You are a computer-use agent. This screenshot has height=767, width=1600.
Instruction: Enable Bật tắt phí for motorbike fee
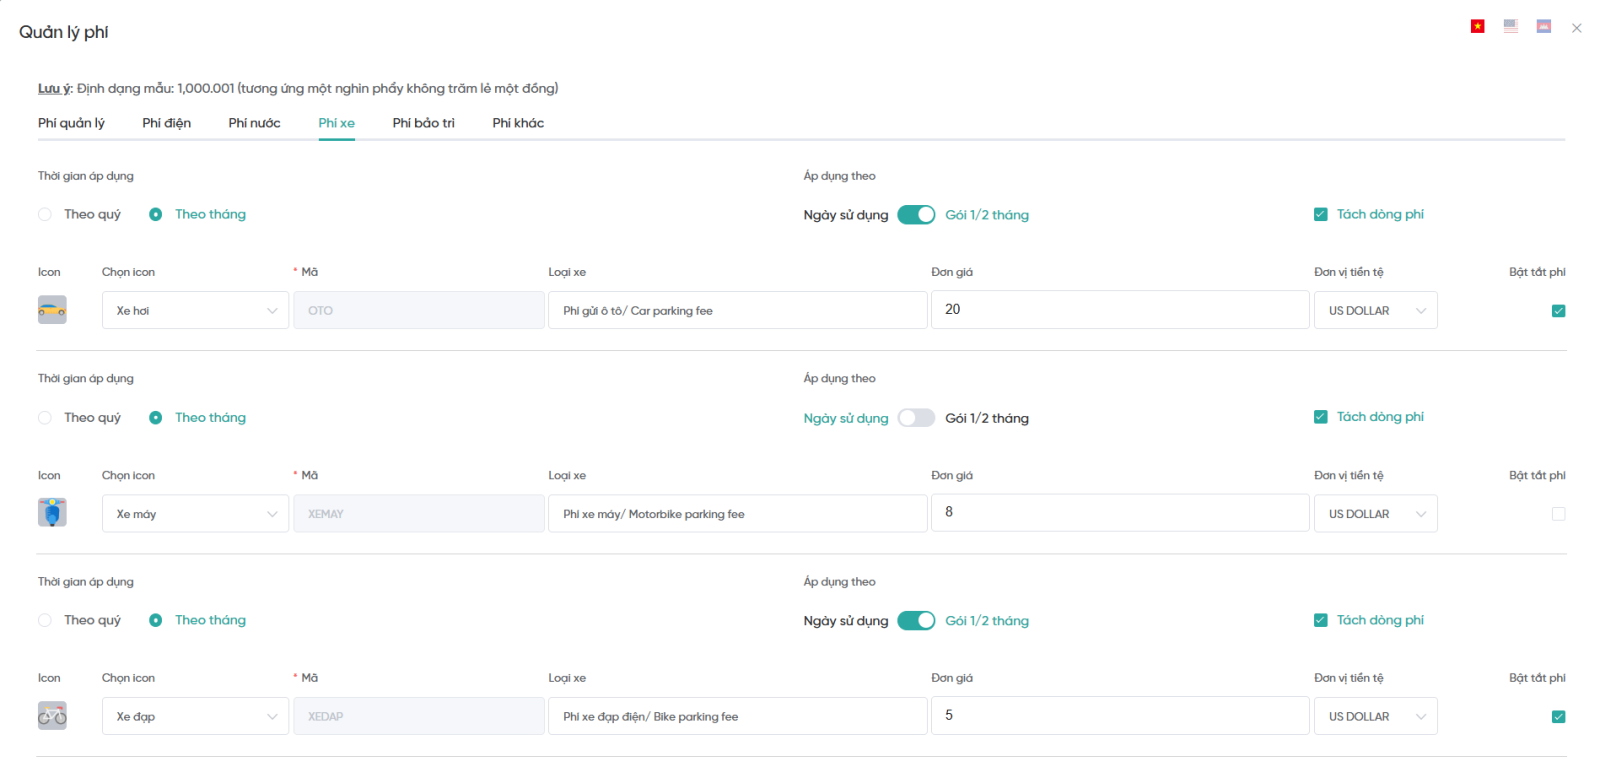coord(1558,514)
